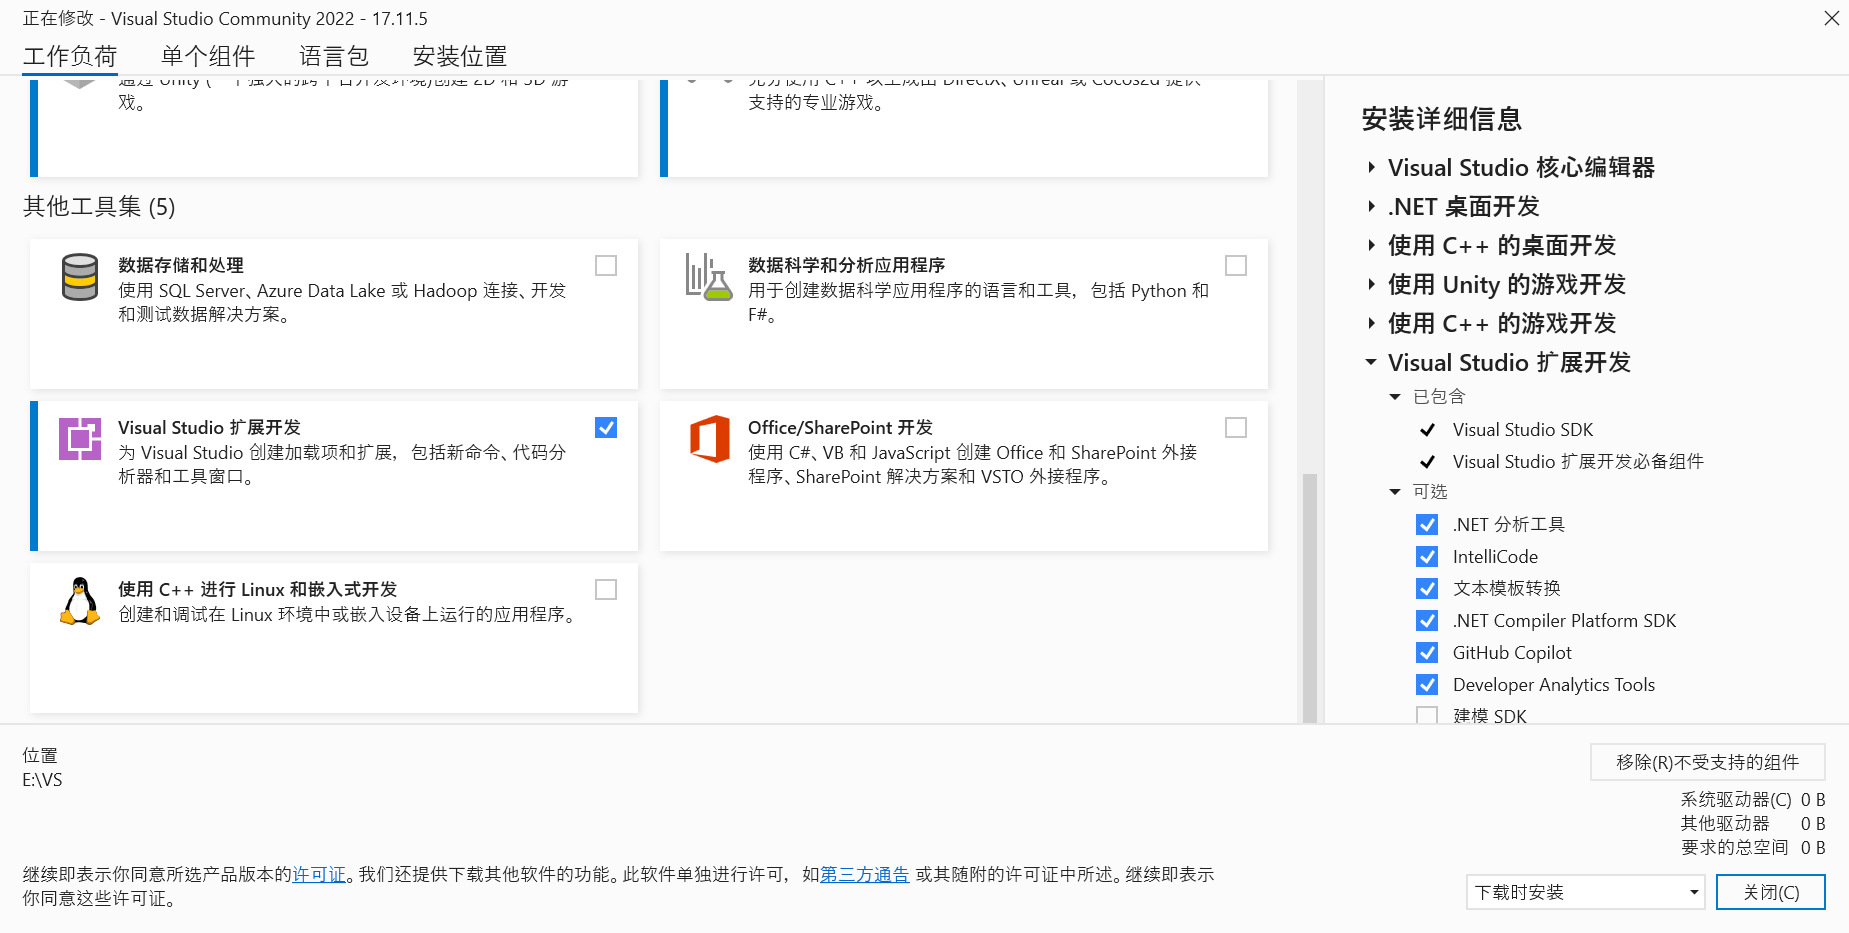Expand Visual Studio 核心编辑器 details
The width and height of the screenshot is (1849, 933).
pyautogui.click(x=1371, y=167)
